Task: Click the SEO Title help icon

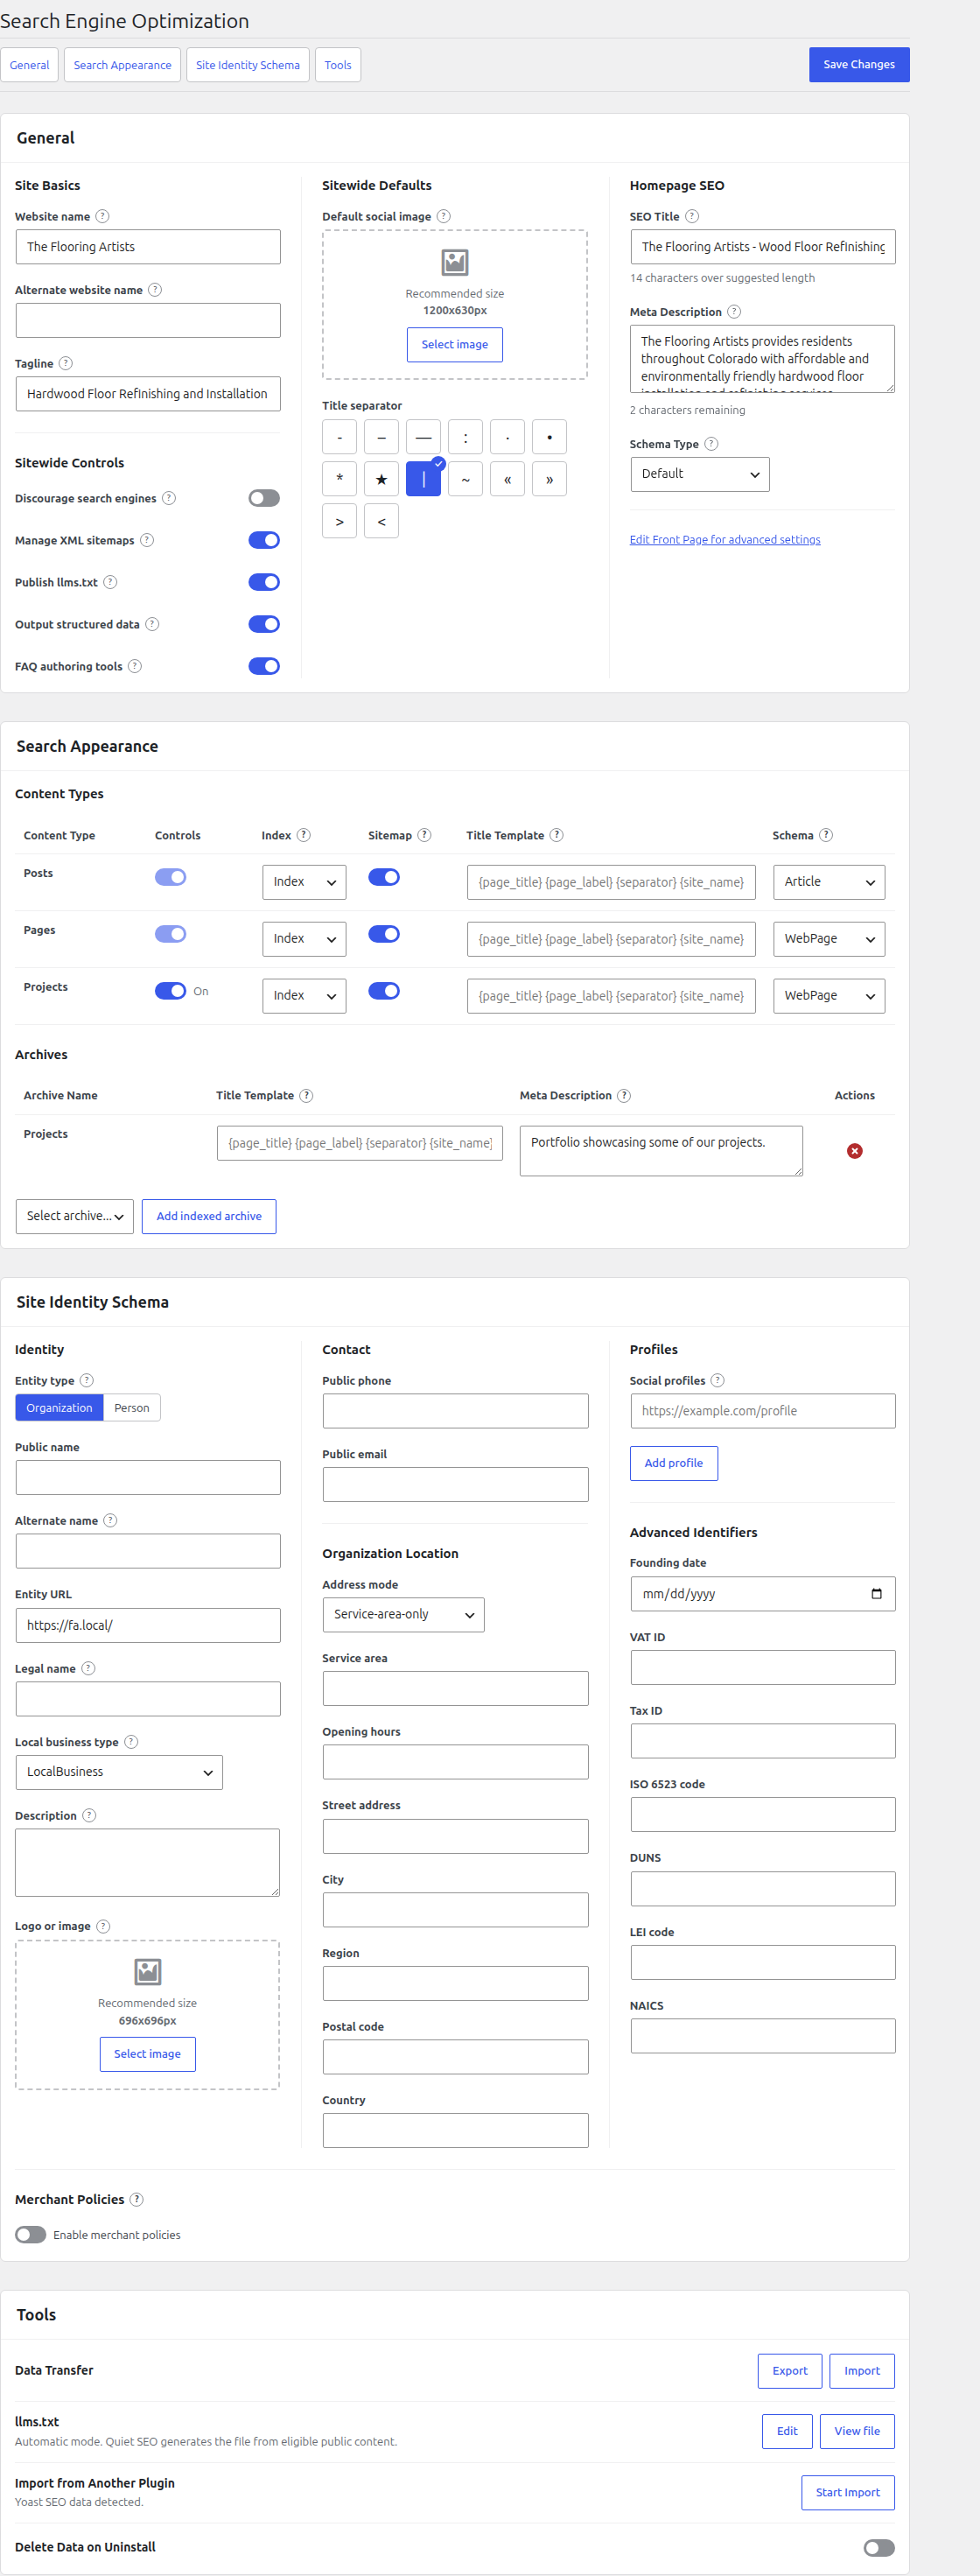Action: (692, 216)
